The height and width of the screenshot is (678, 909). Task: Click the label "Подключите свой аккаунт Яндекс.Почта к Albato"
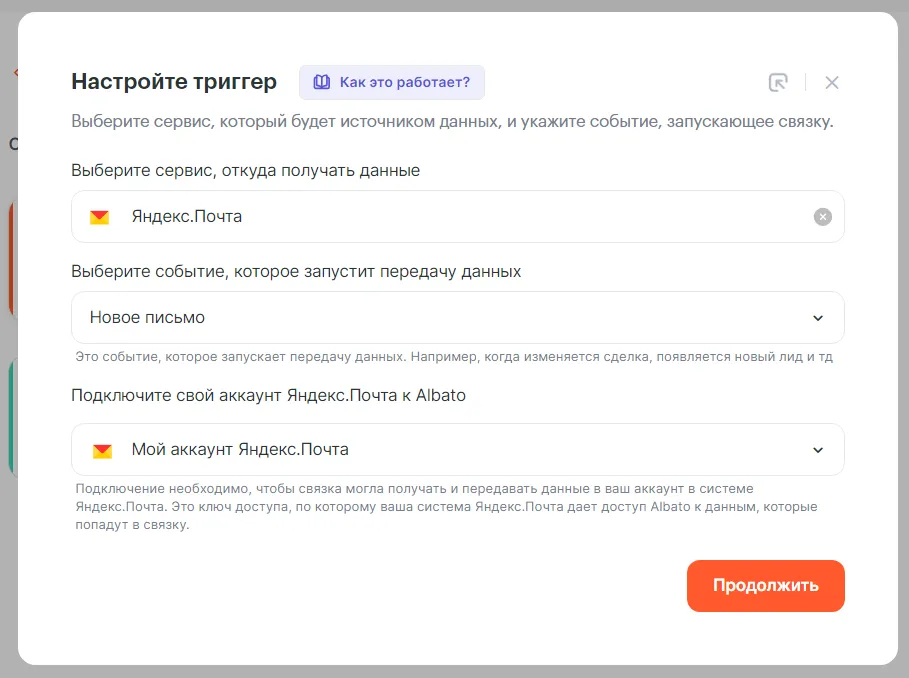(268, 395)
